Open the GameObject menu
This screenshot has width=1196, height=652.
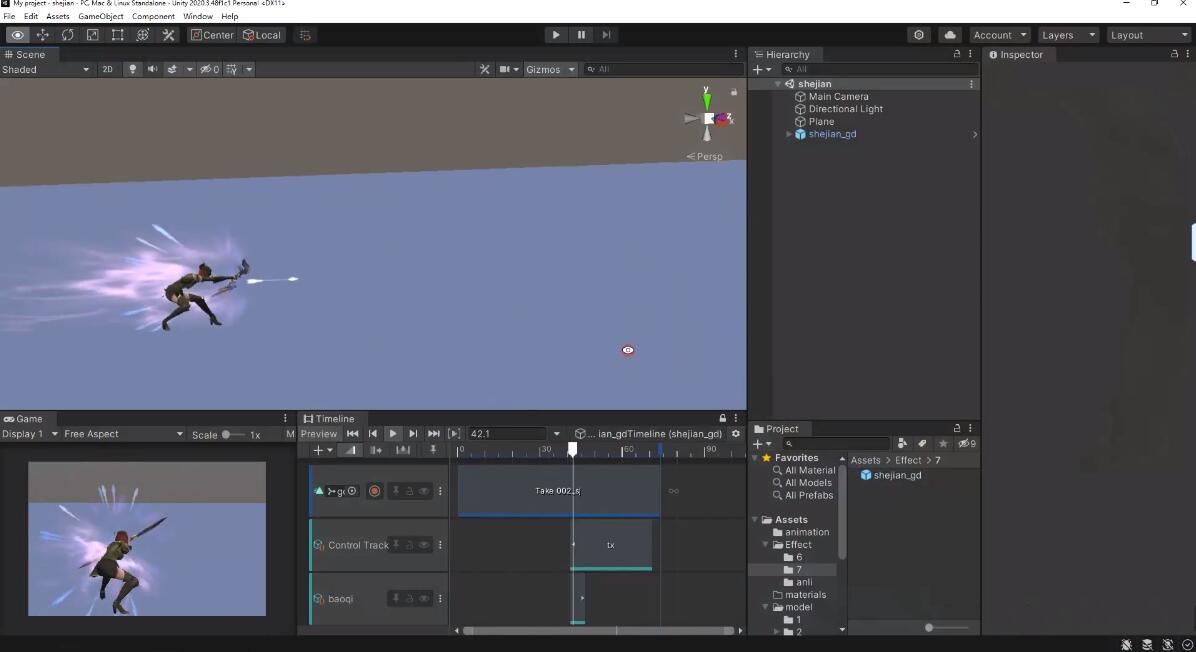click(101, 16)
